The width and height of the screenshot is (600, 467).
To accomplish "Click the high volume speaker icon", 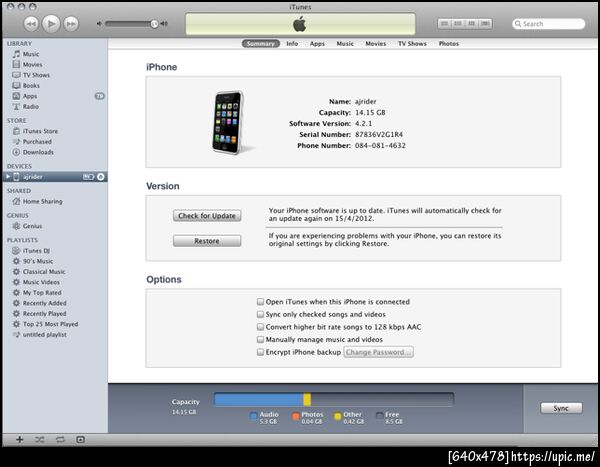I will pyautogui.click(x=164, y=24).
